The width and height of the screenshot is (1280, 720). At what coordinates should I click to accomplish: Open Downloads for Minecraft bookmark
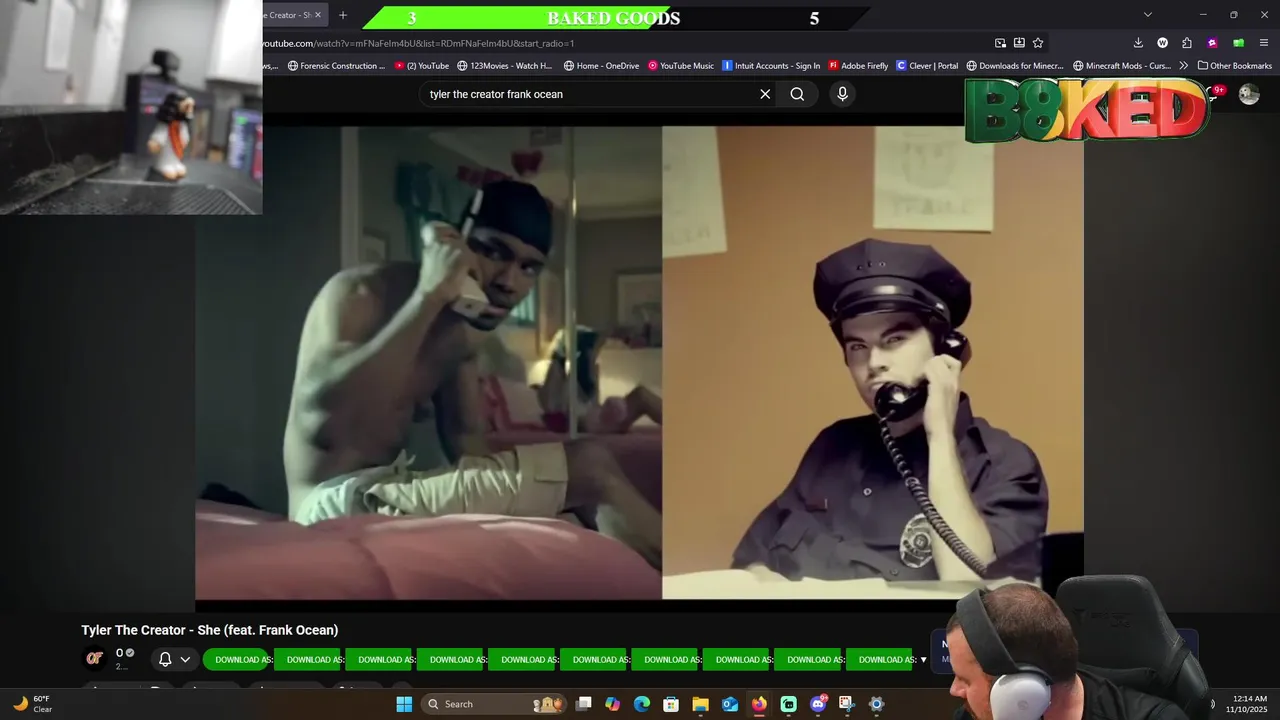pyautogui.click(x=1015, y=66)
